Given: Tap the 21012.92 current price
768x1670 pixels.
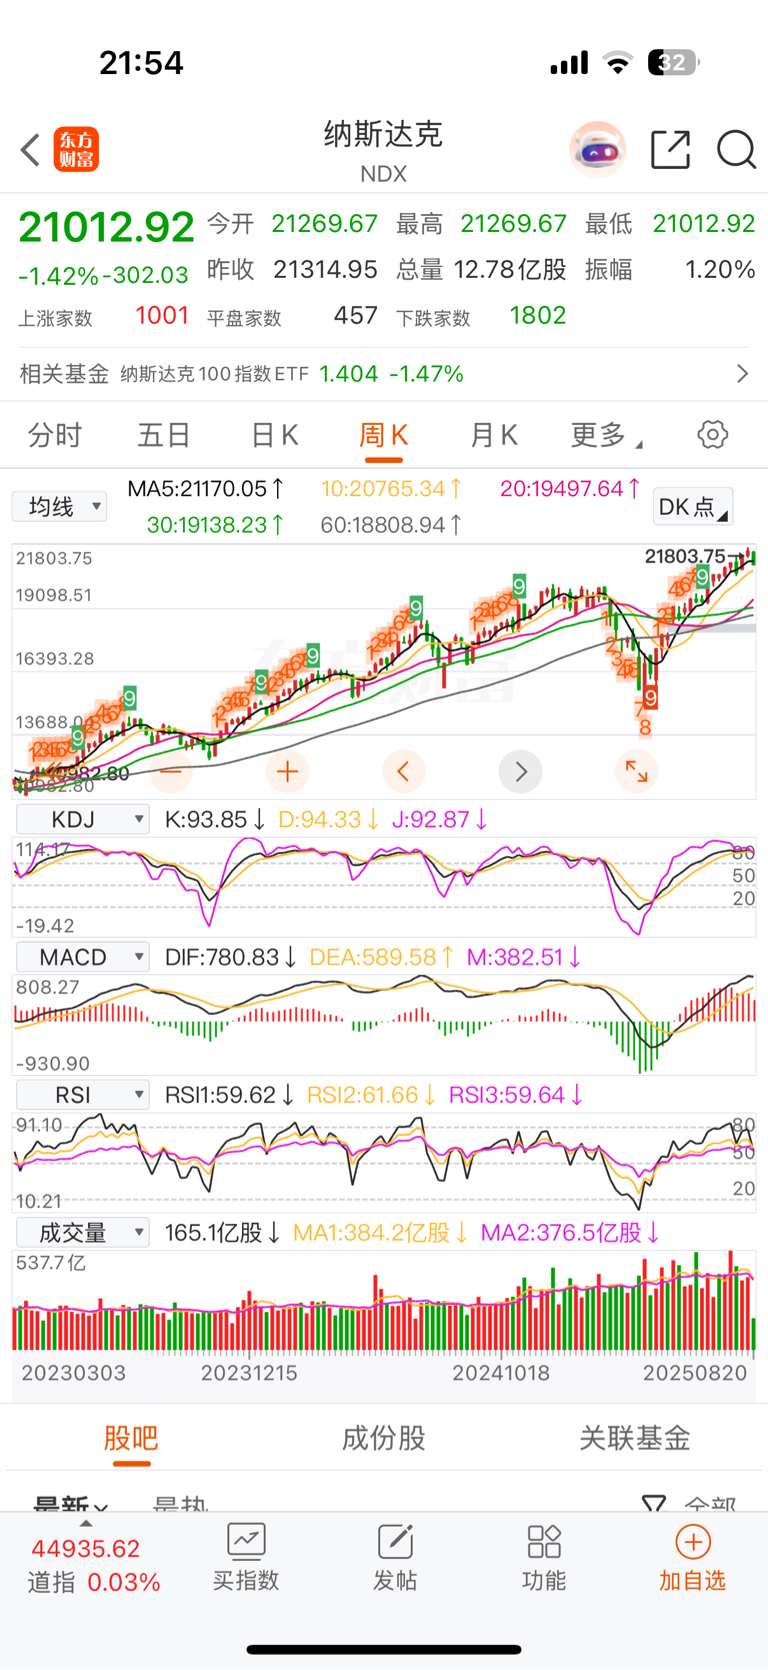Looking at the screenshot, I should (106, 227).
